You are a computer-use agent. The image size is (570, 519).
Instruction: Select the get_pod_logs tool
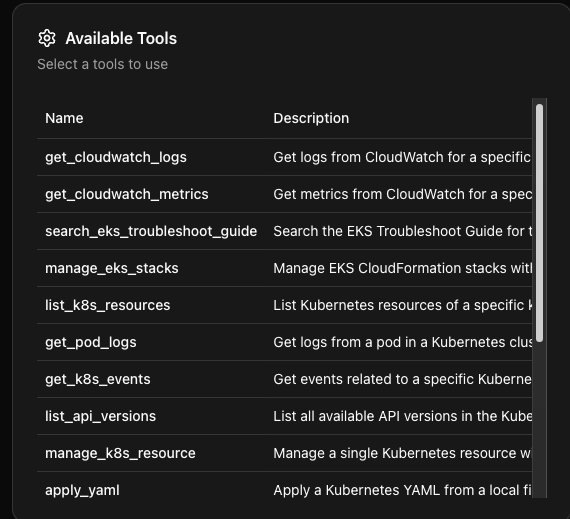click(91, 342)
